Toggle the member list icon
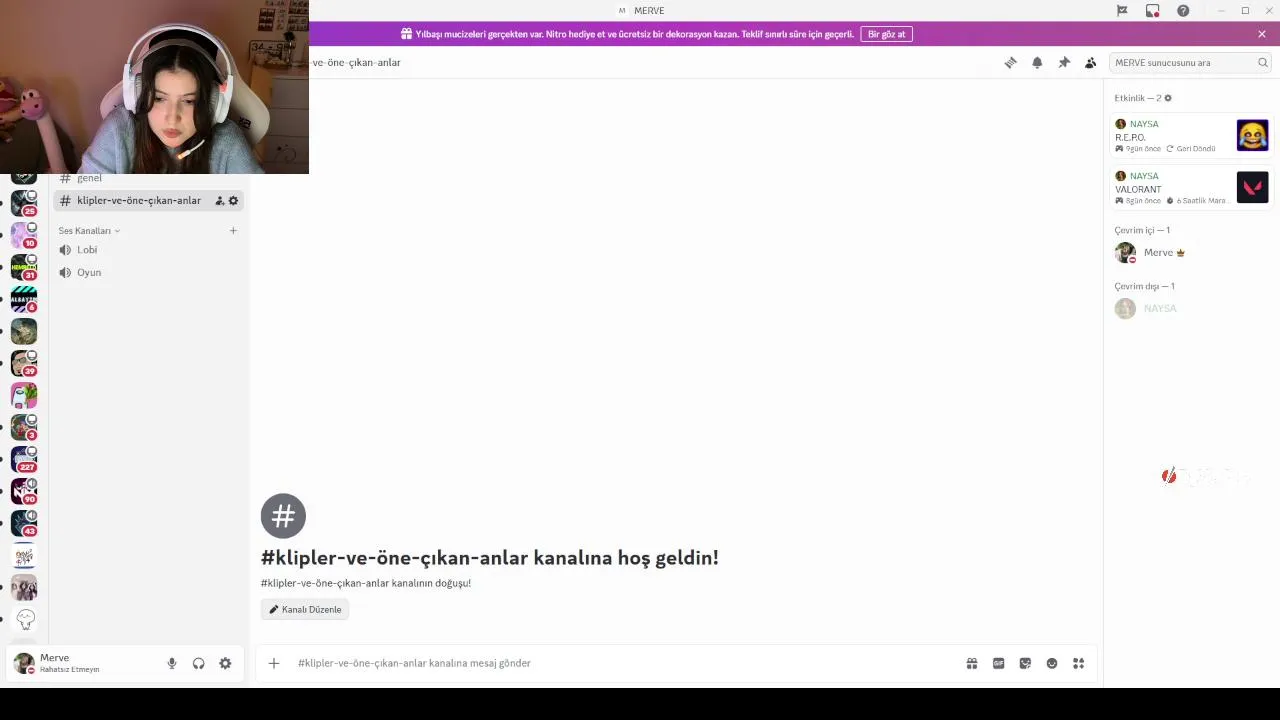The height and width of the screenshot is (720, 1280). [1090, 62]
